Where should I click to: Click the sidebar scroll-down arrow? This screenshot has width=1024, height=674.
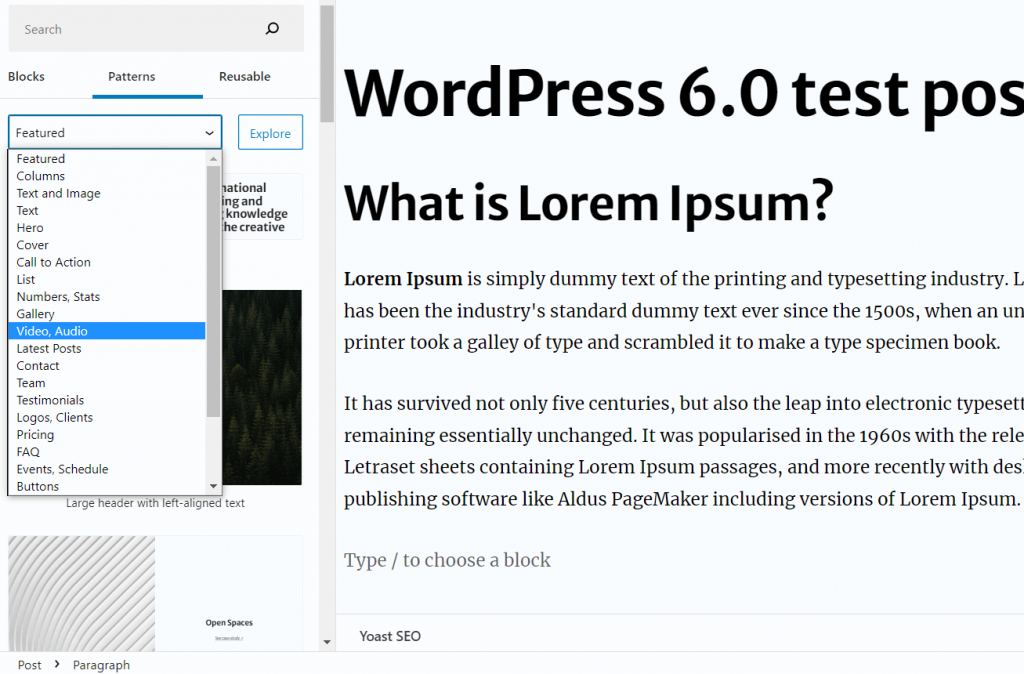(x=326, y=641)
